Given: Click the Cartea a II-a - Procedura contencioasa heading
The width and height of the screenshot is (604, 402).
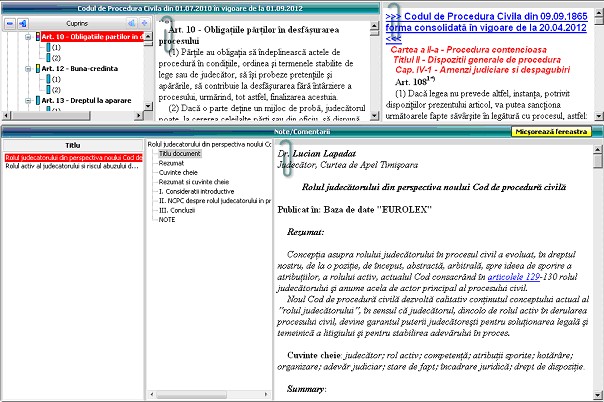Looking at the screenshot, I should pyautogui.click(x=468, y=50).
